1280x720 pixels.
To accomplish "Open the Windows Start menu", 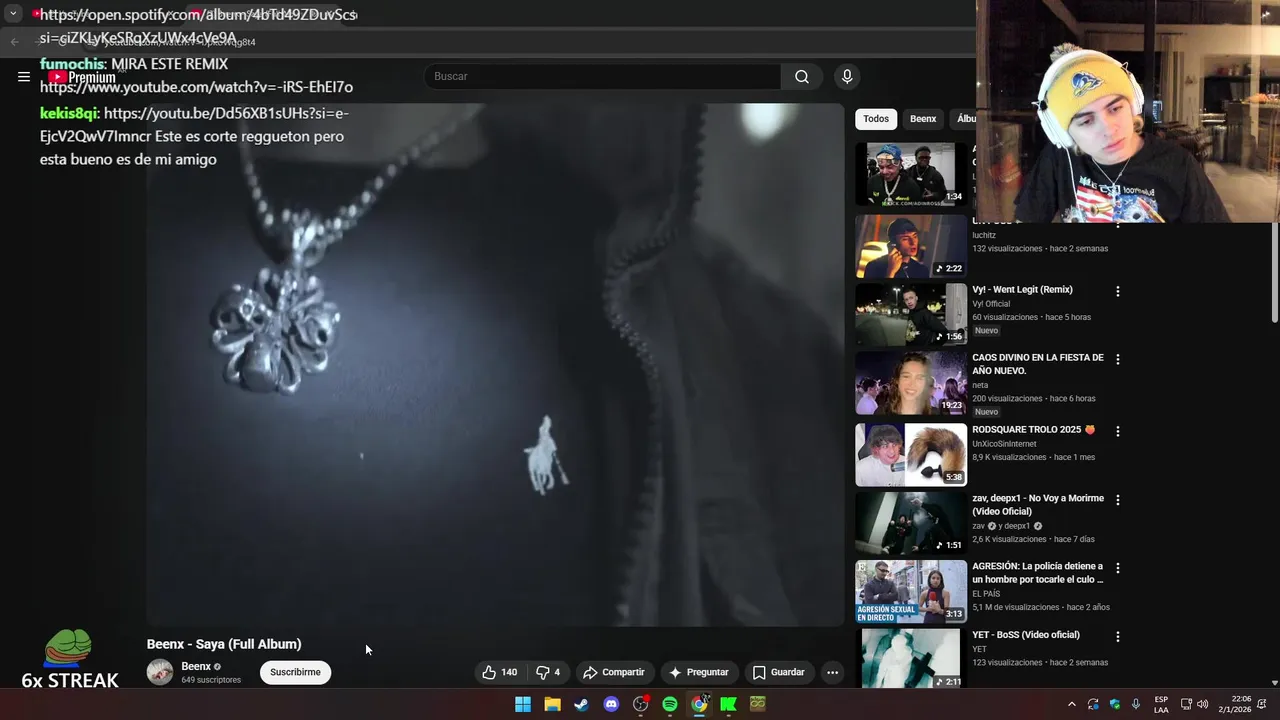I will [523, 704].
